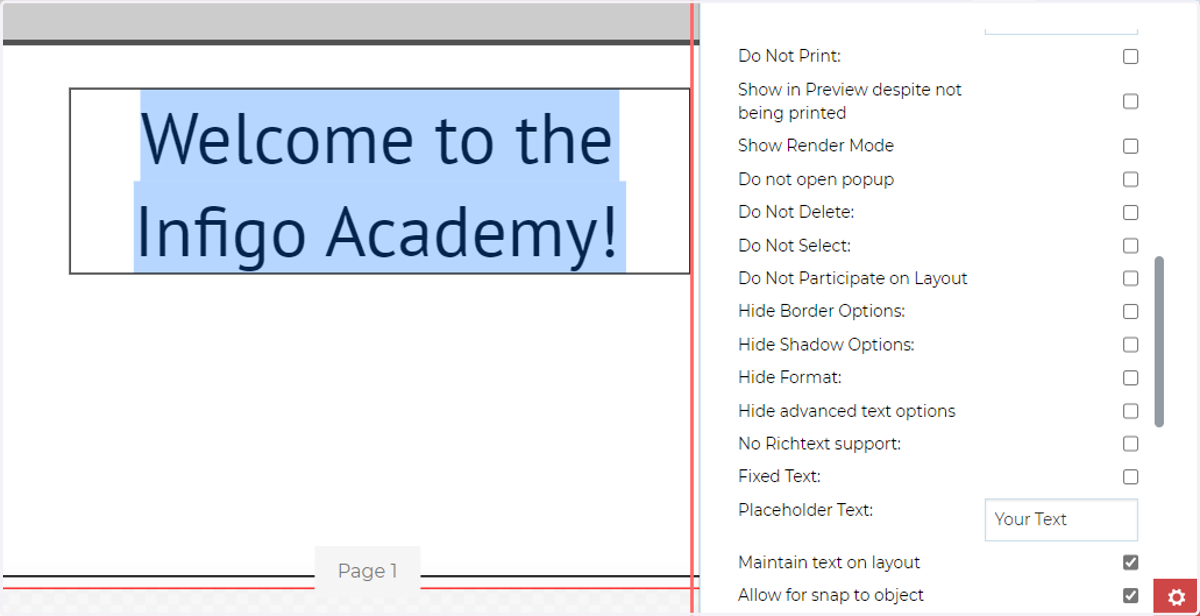Check the Hide Format option
The width and height of the screenshot is (1200, 616).
coord(1130,378)
